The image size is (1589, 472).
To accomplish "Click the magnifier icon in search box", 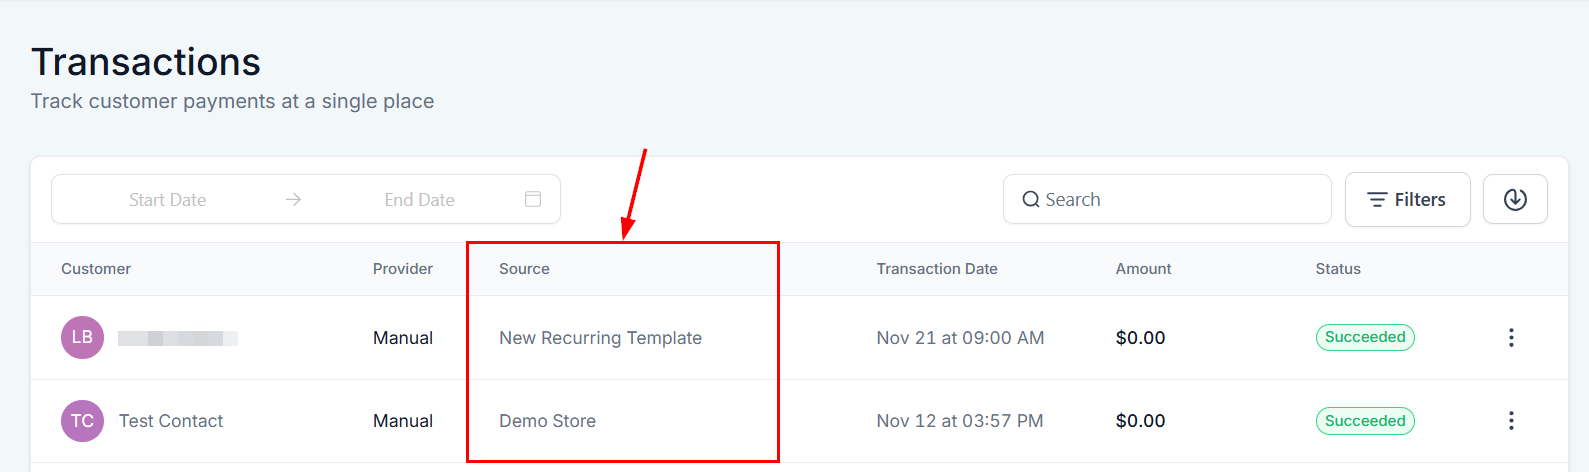I will coord(1031,200).
